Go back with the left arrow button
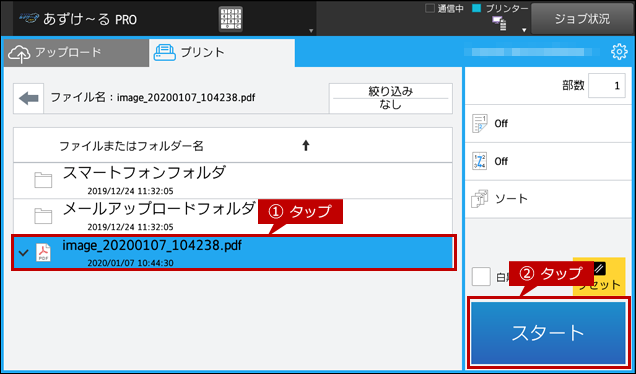 [28, 98]
